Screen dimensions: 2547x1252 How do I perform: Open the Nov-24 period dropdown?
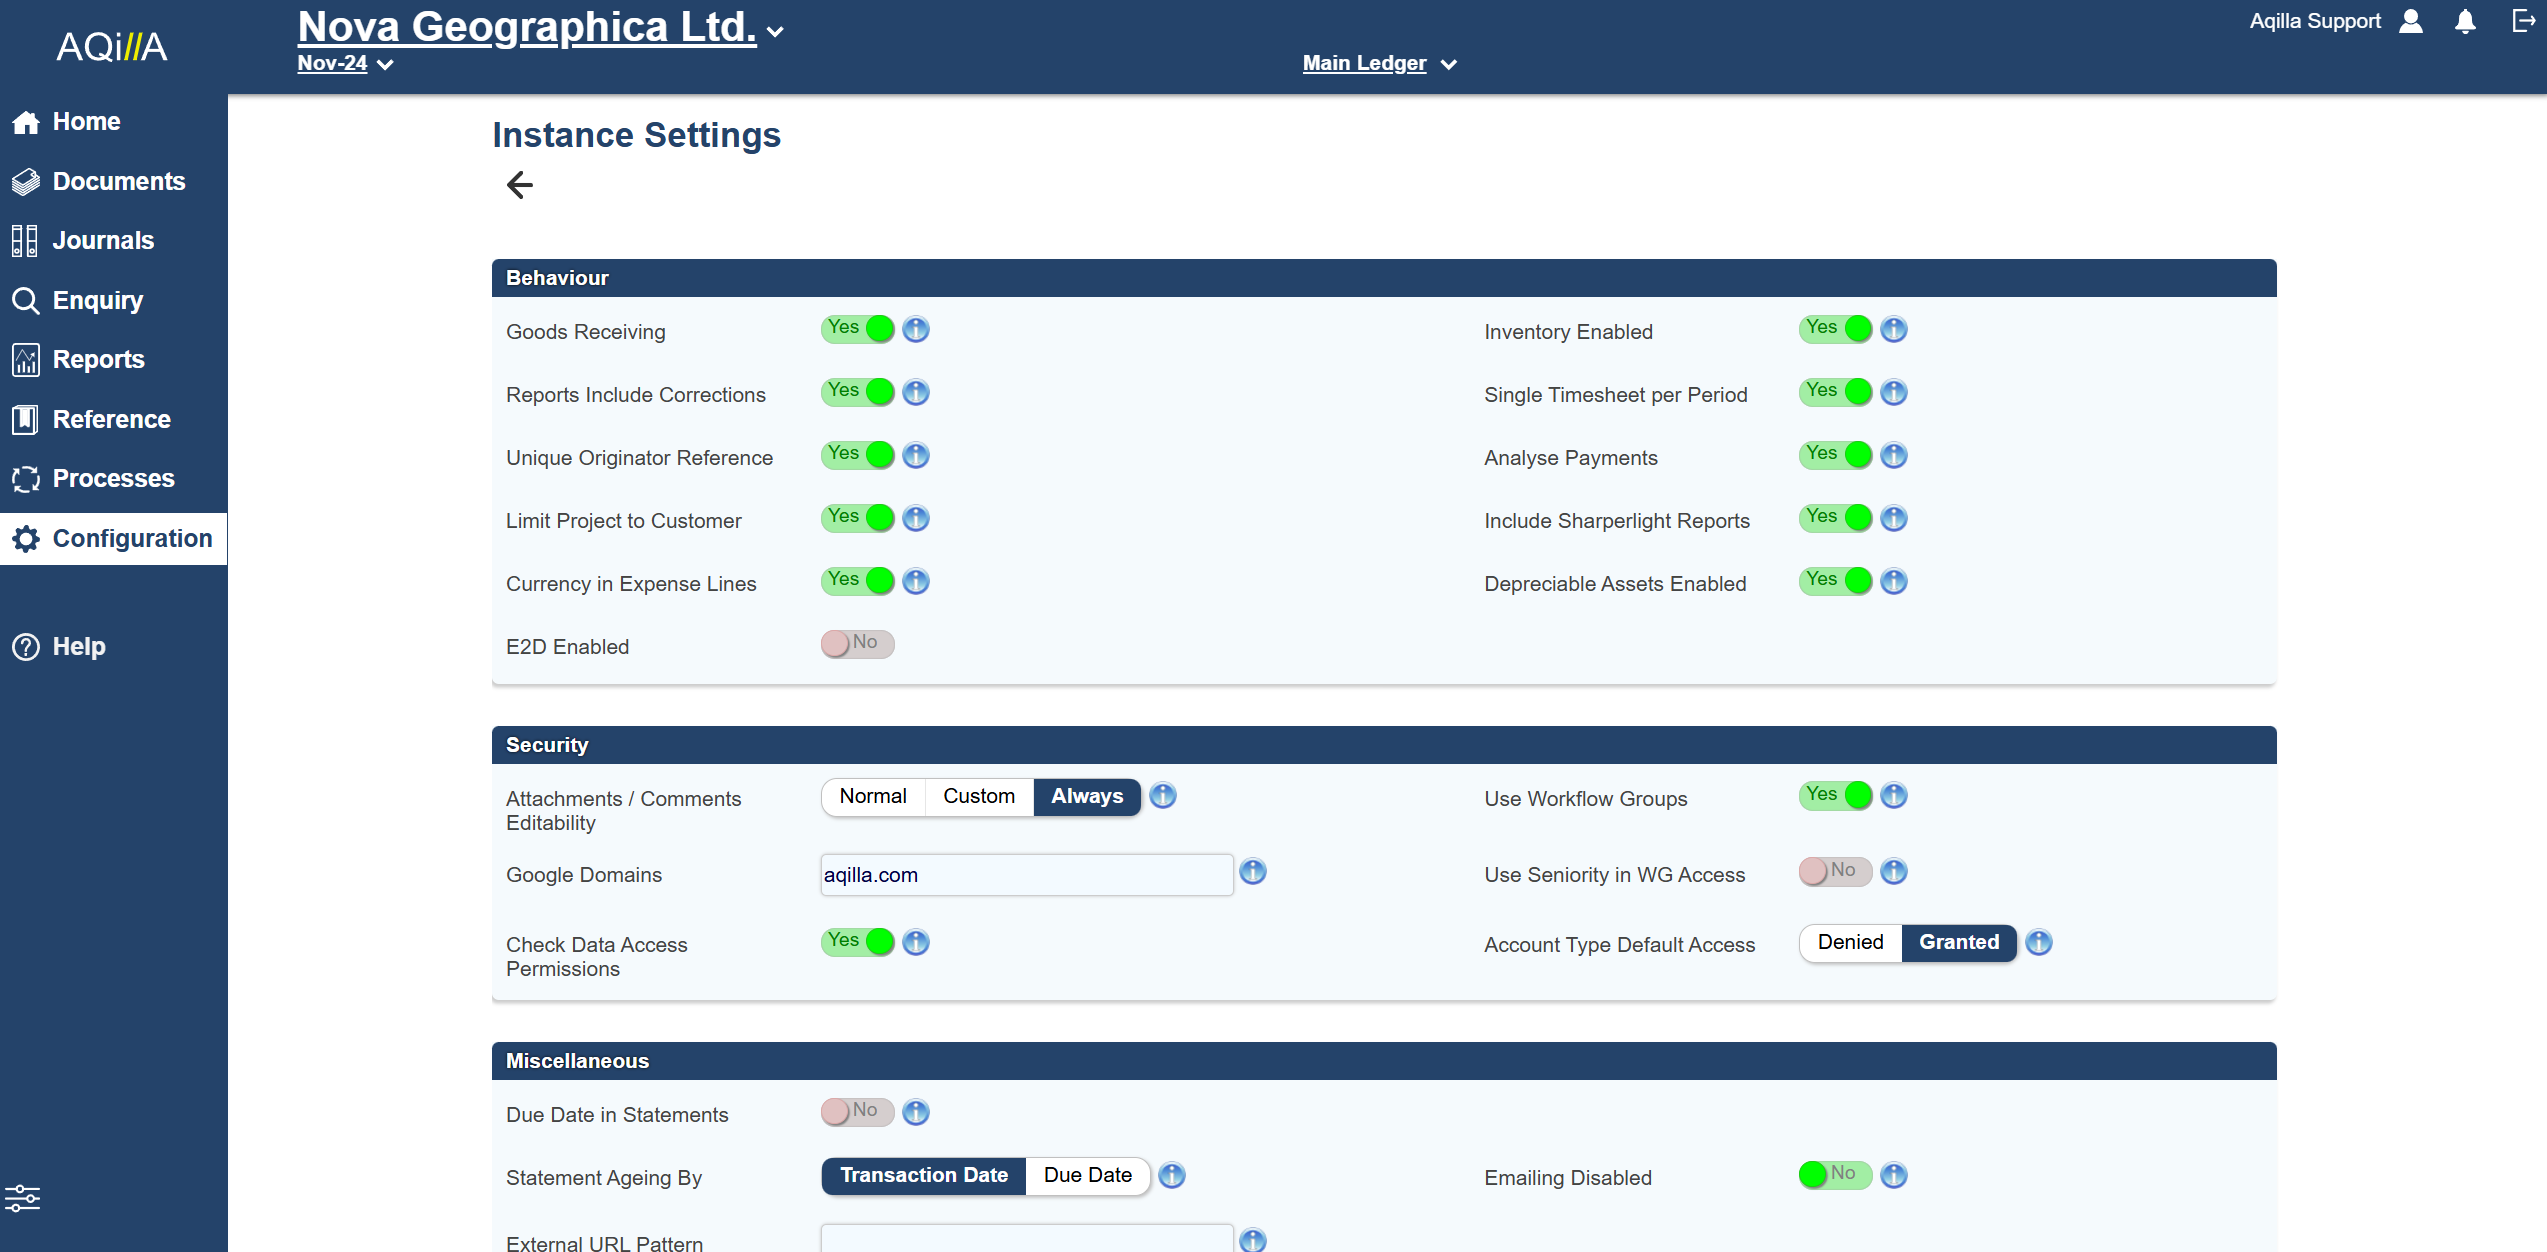point(345,64)
